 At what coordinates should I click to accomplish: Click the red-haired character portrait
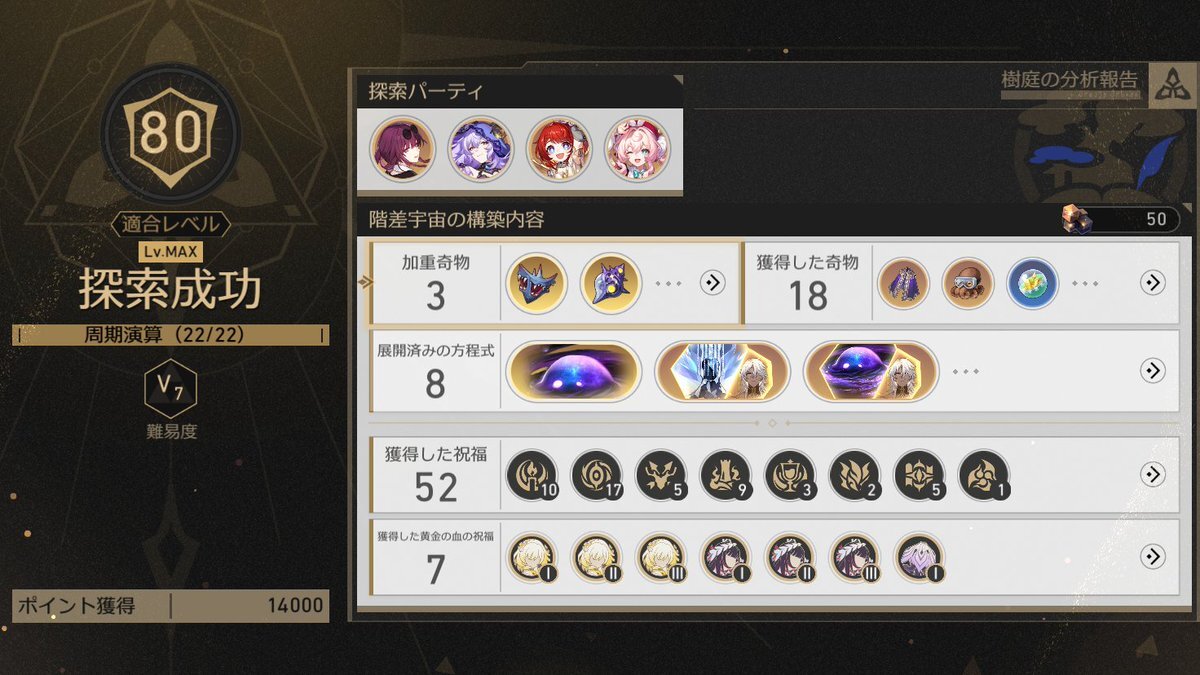[x=558, y=149]
